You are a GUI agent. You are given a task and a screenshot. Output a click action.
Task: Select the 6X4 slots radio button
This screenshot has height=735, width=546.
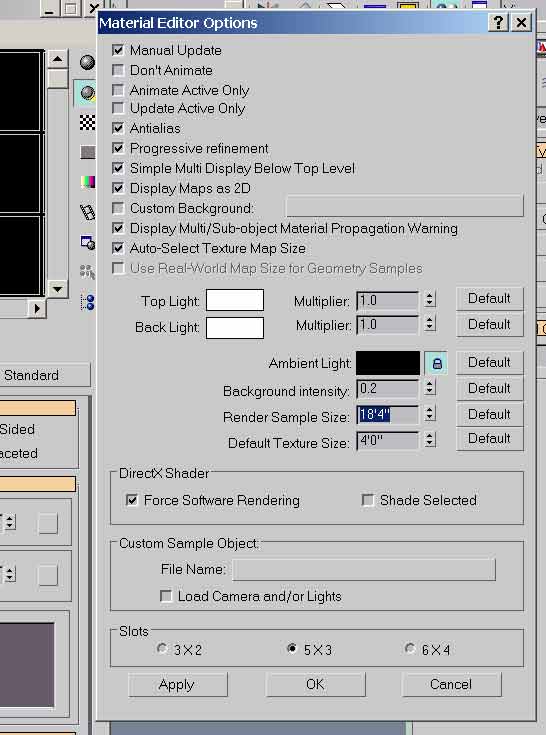410,648
